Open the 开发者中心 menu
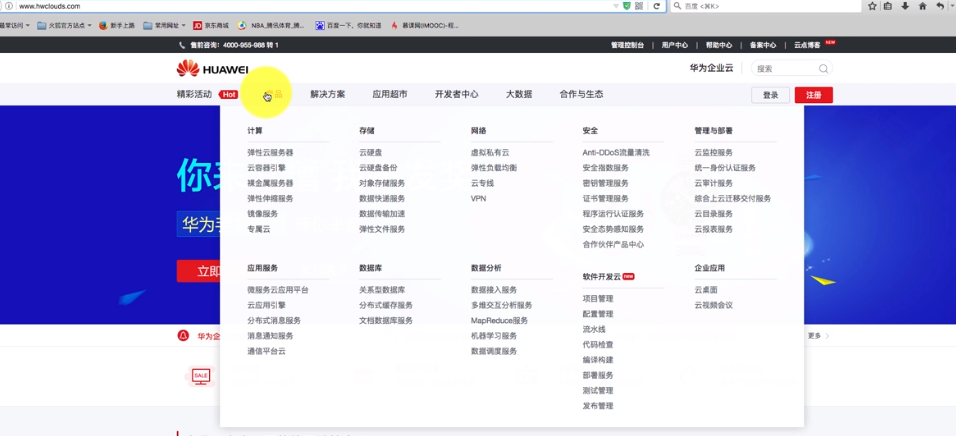 click(x=456, y=95)
